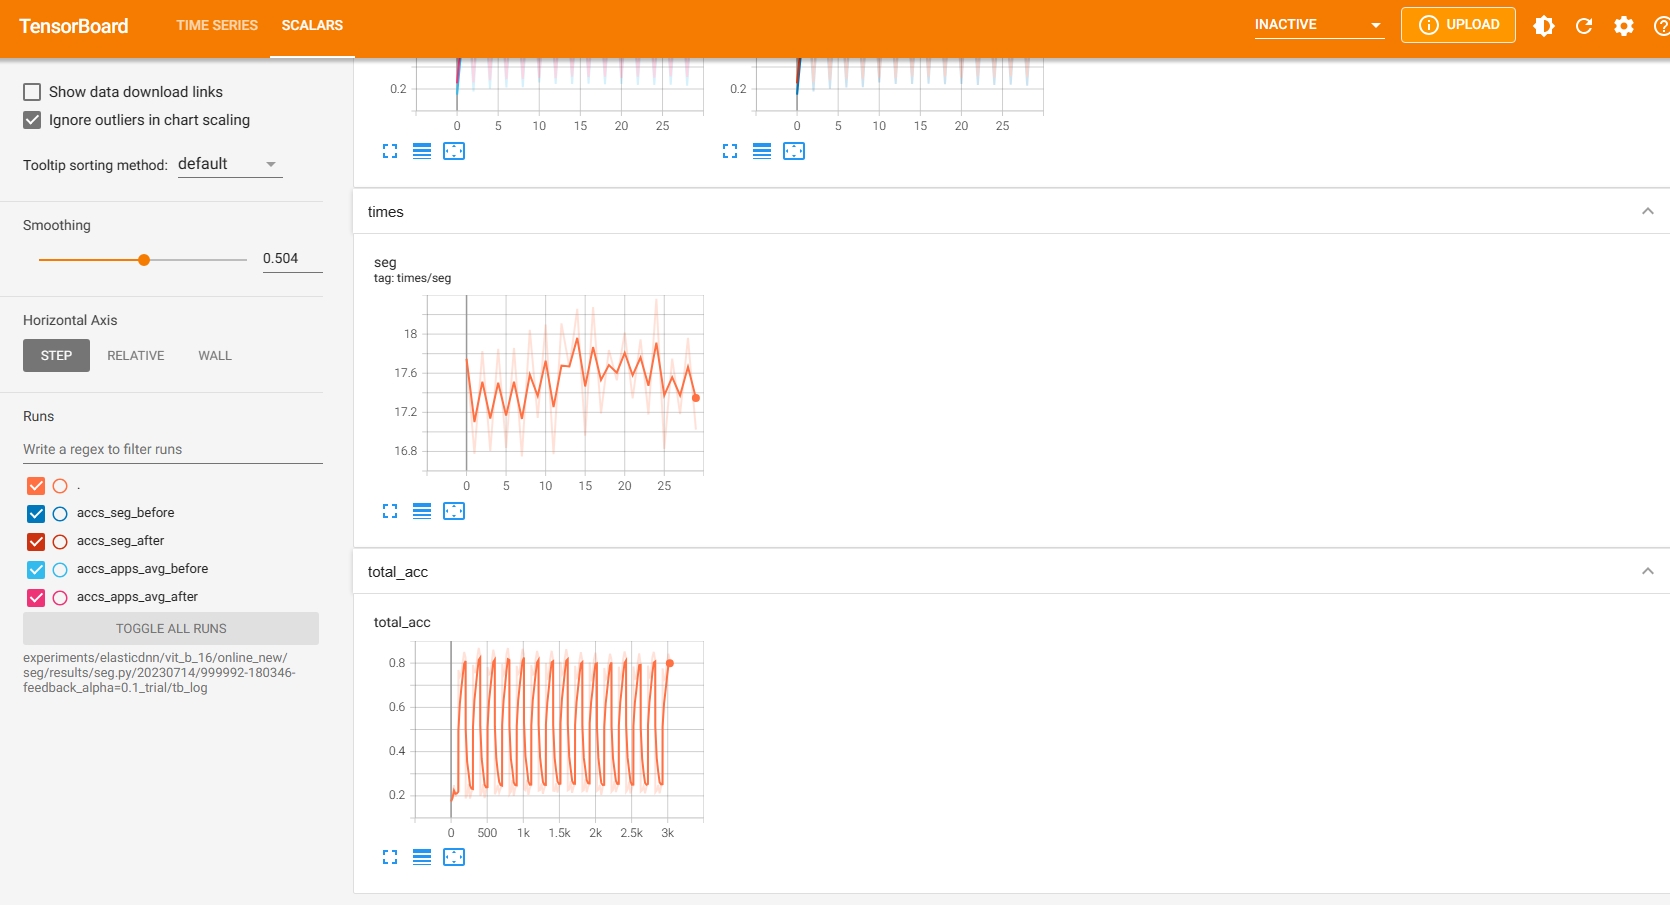
Task: Click the Toggle All Runs button
Action: [x=171, y=628]
